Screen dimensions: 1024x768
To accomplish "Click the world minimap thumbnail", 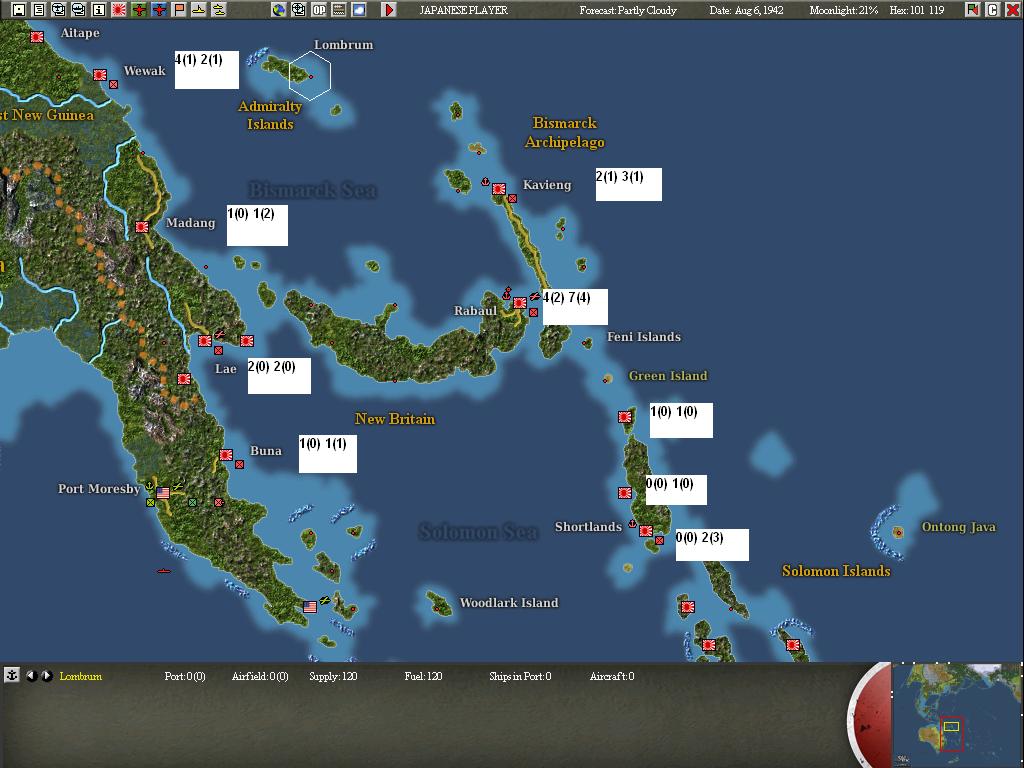I will pos(956,715).
